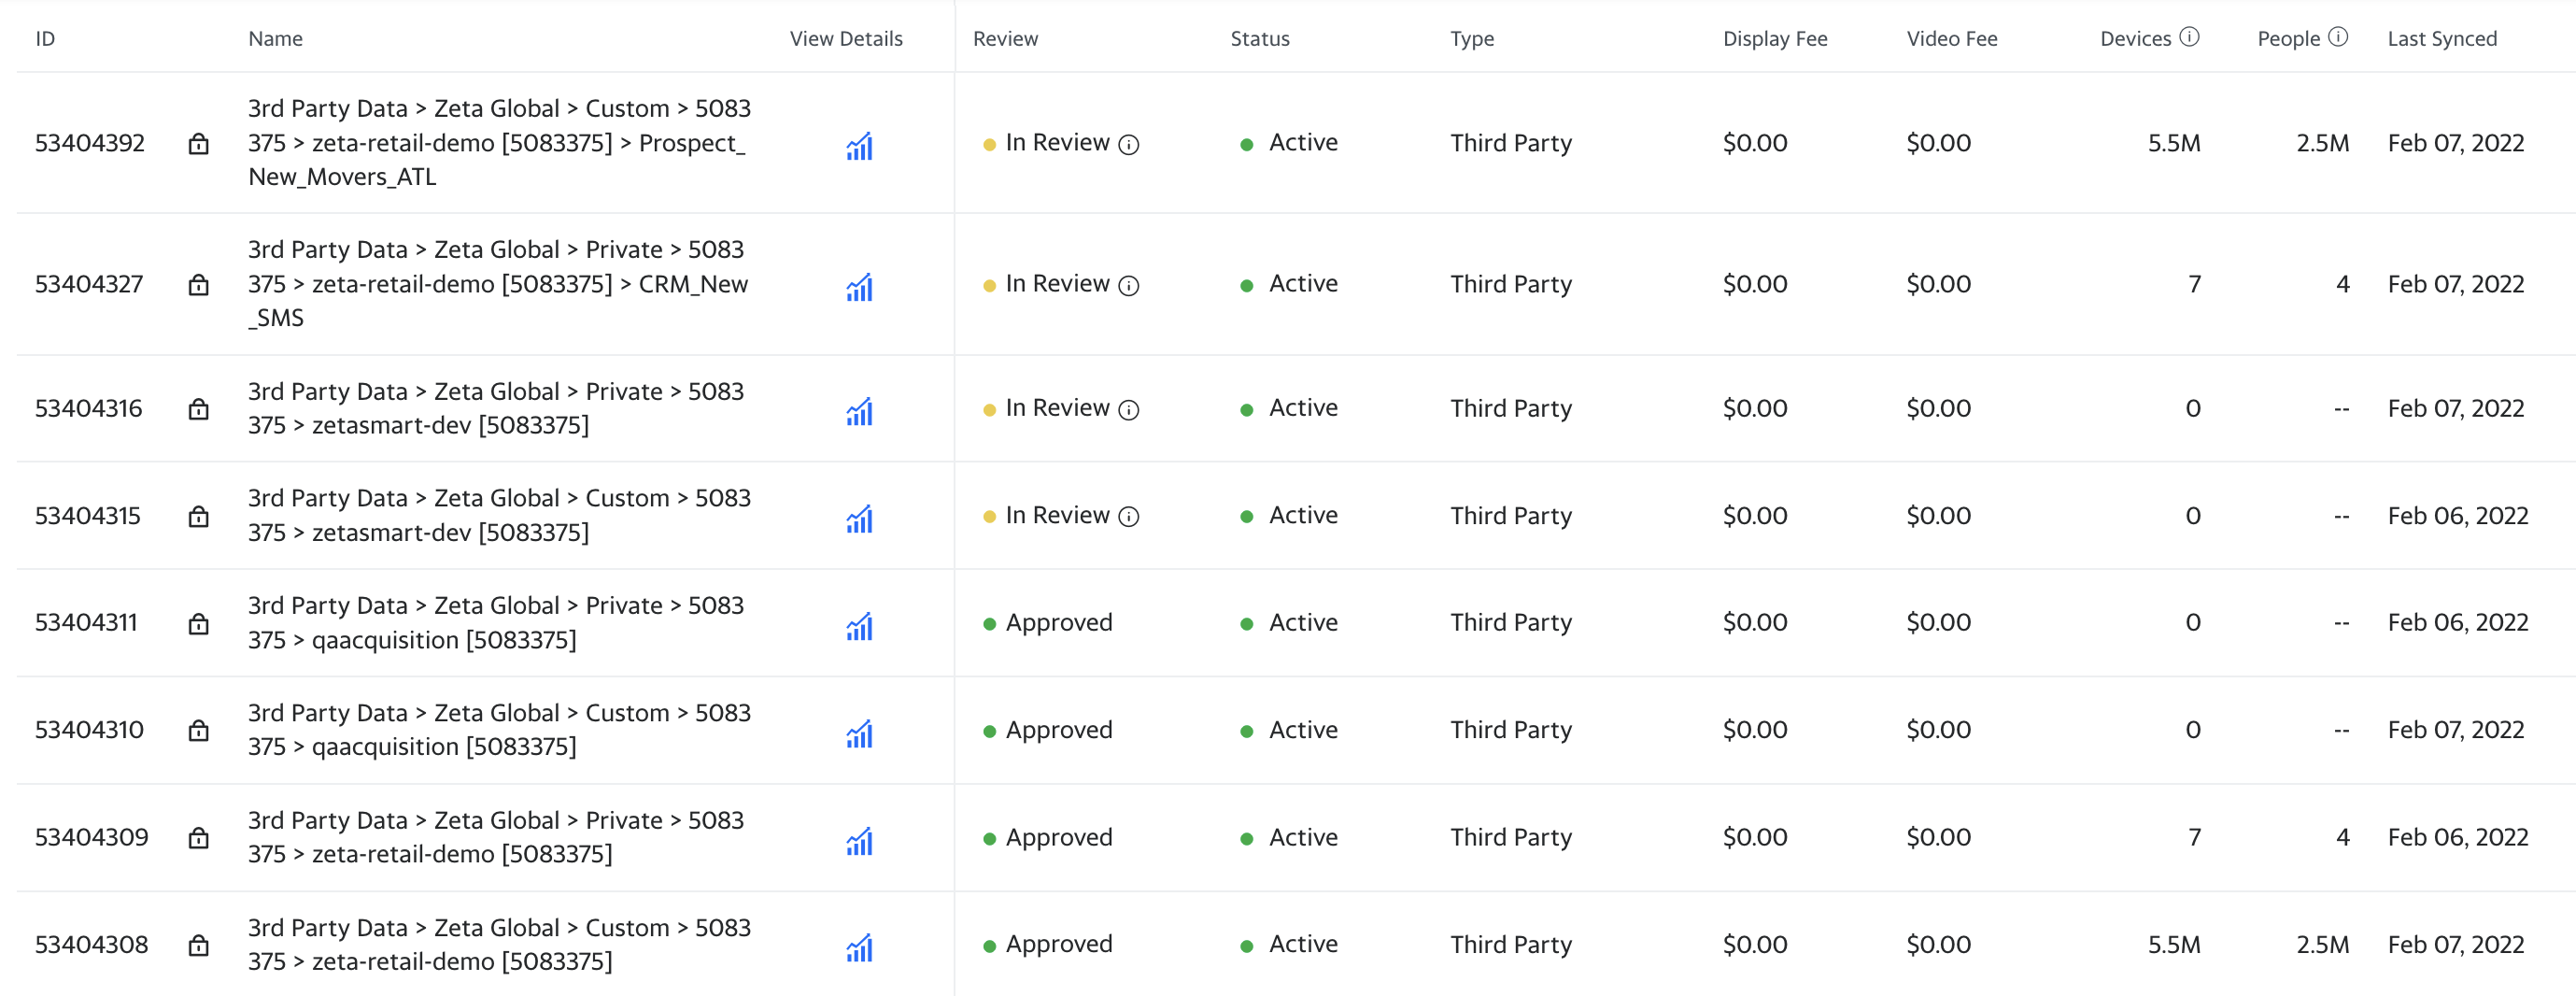Click info icon next to Devices header
Viewport: 2576px width, 996px height.
pyautogui.click(x=2189, y=37)
